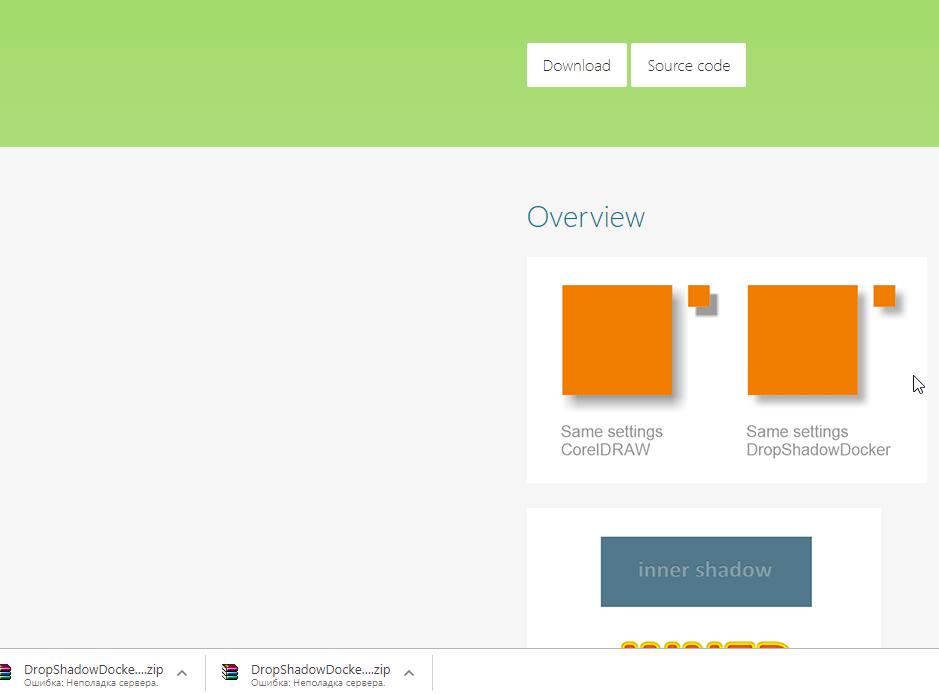Screen dimensions: 939x694
Task: Click small orange square beside CorelDRAW sample
Action: 699,296
